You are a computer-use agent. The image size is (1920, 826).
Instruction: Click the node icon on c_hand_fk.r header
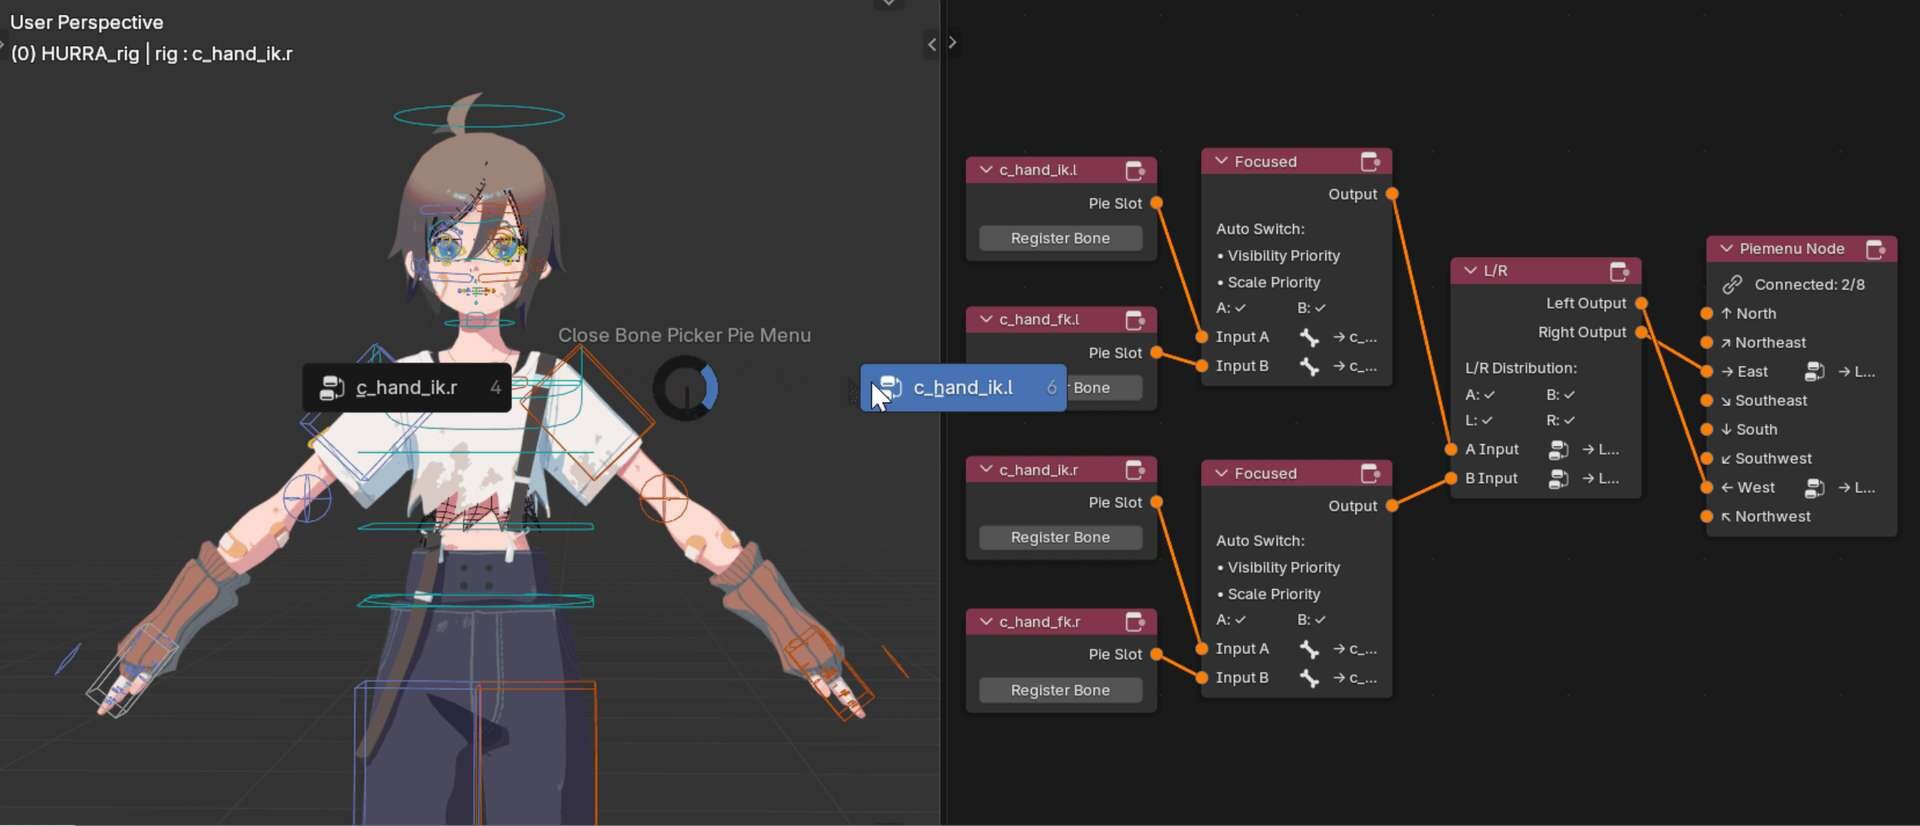[x=1135, y=622]
